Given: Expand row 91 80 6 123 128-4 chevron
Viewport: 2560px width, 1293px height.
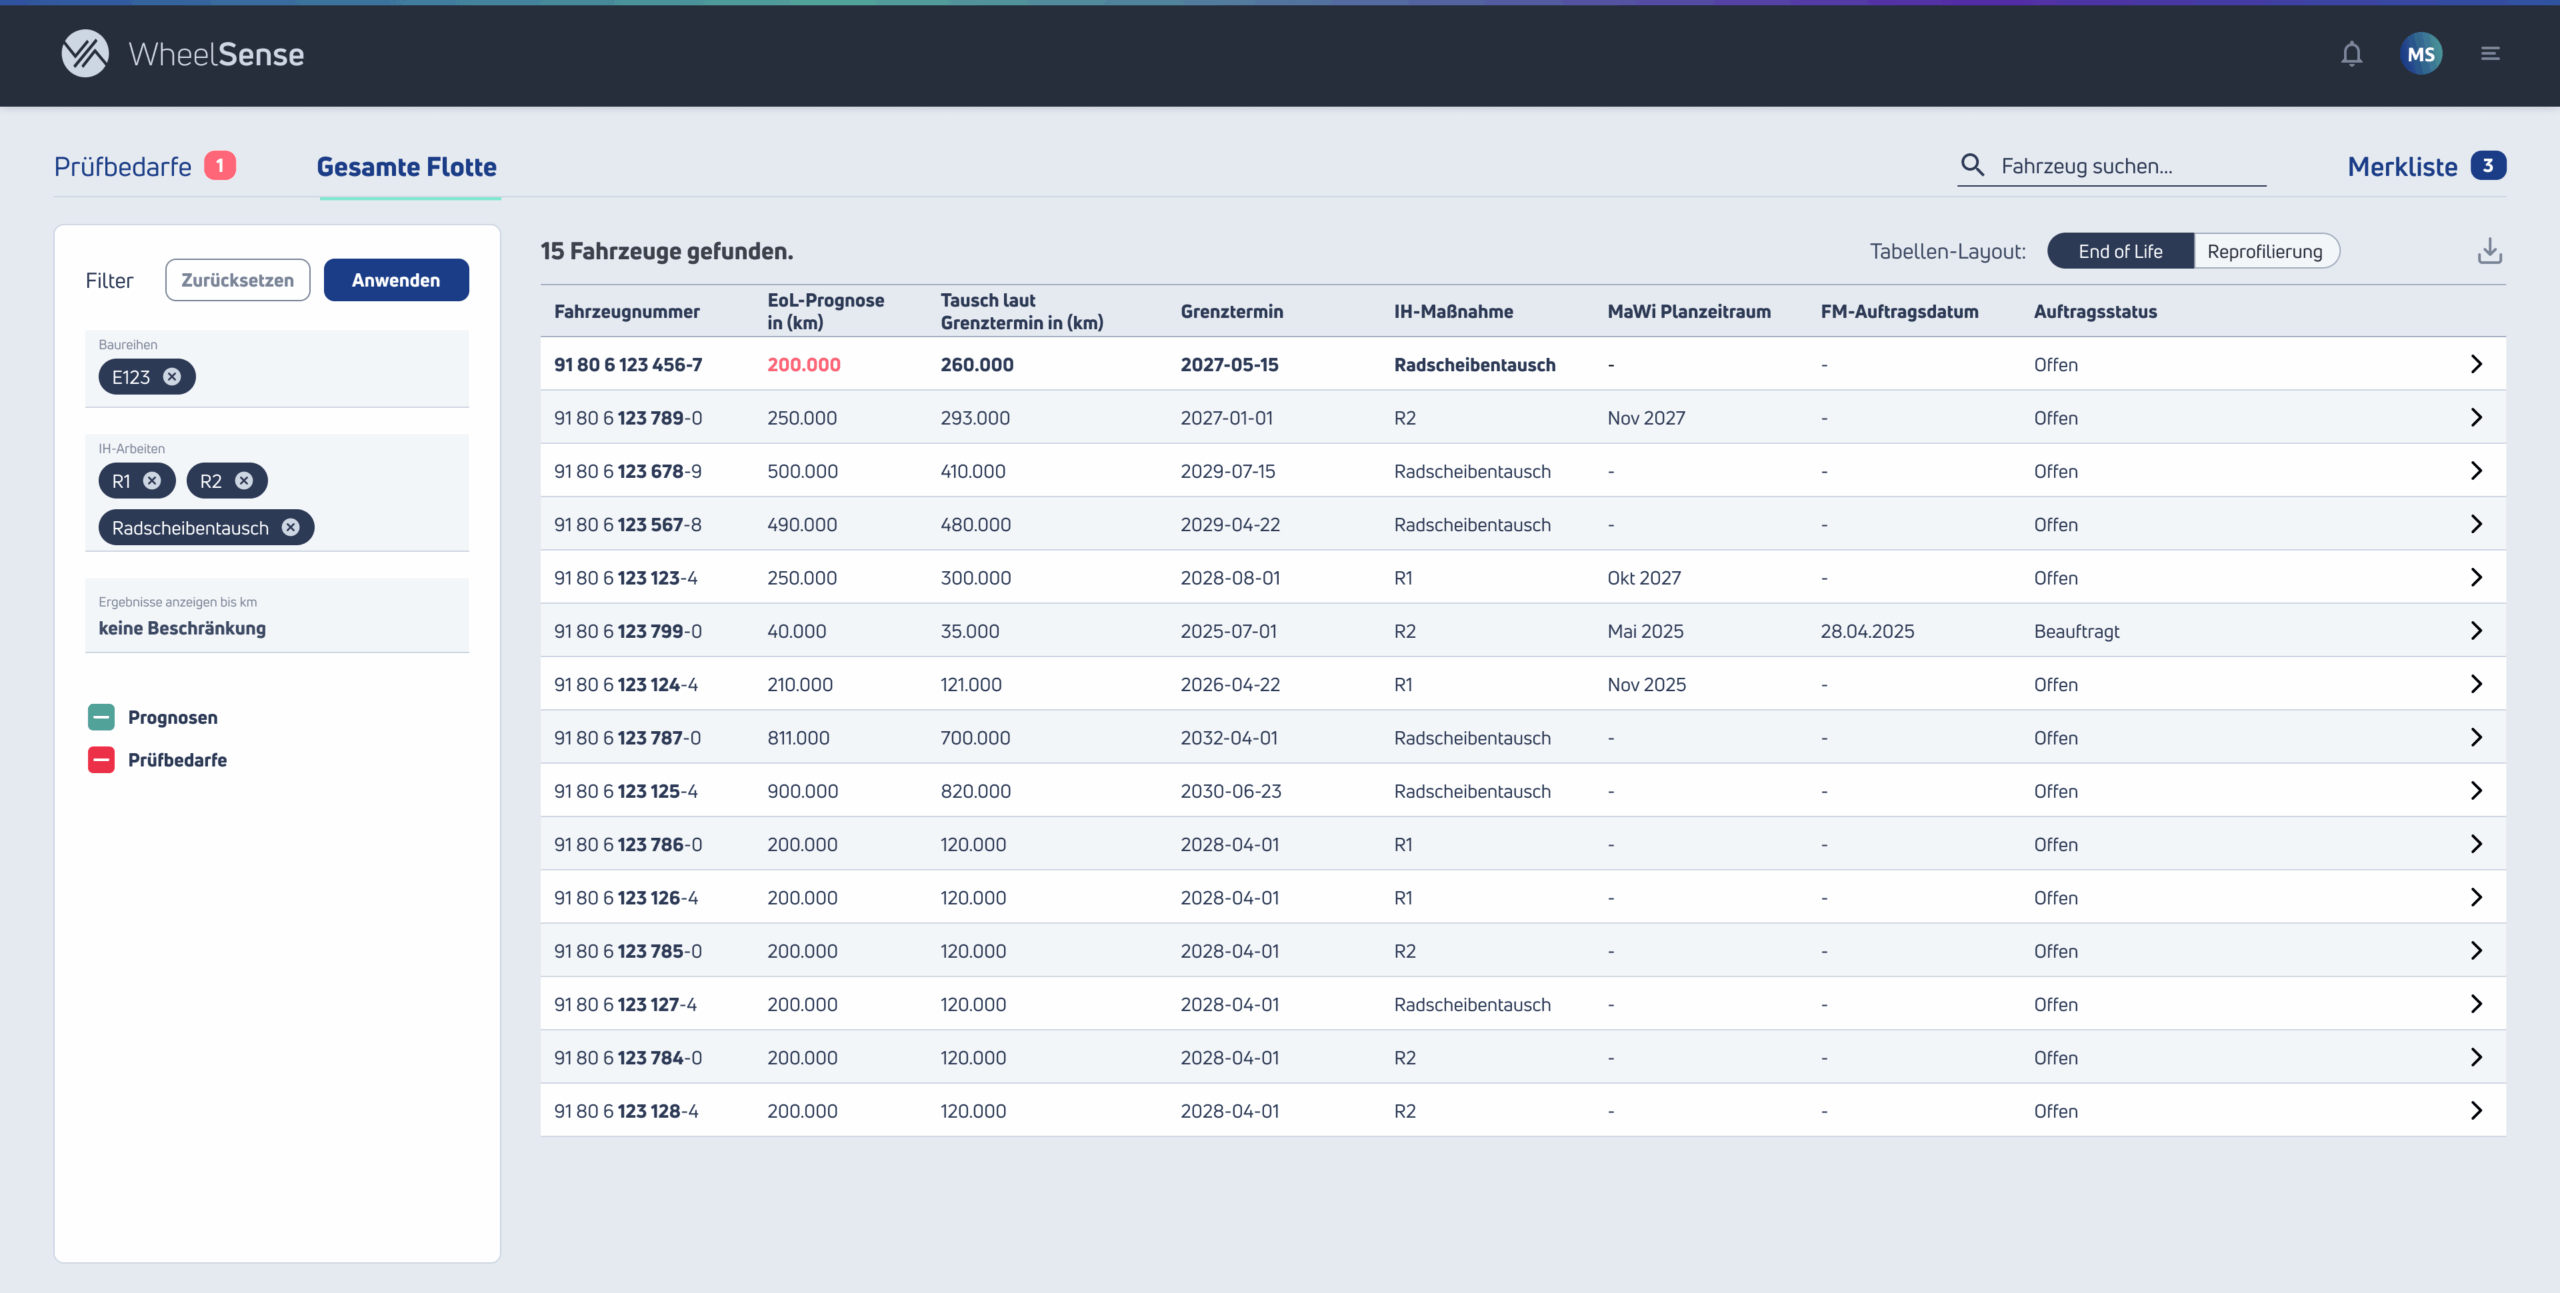Looking at the screenshot, I should coord(2476,1110).
